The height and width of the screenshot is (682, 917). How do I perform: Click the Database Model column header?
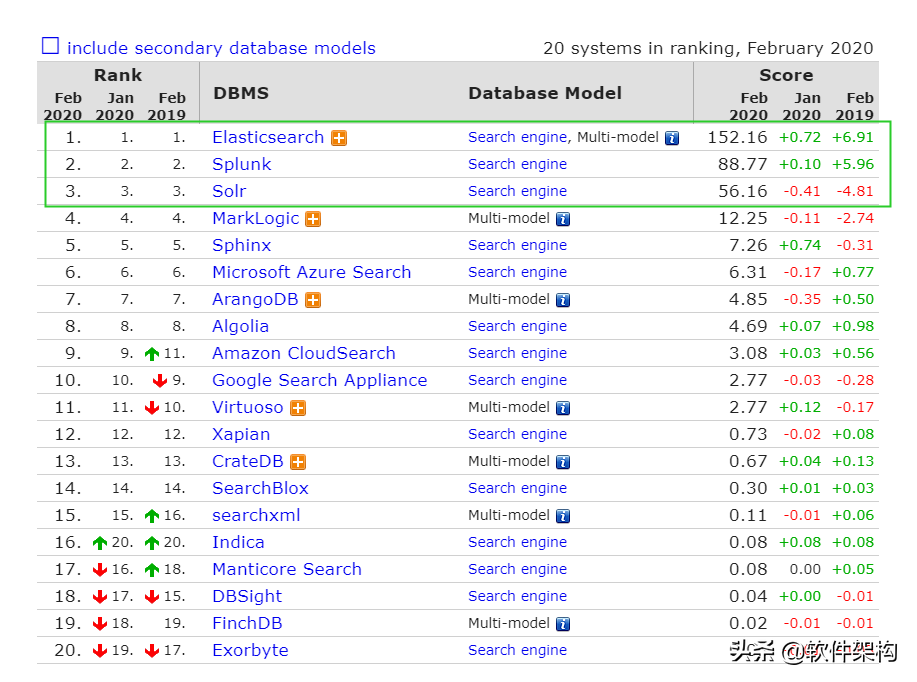(544, 93)
